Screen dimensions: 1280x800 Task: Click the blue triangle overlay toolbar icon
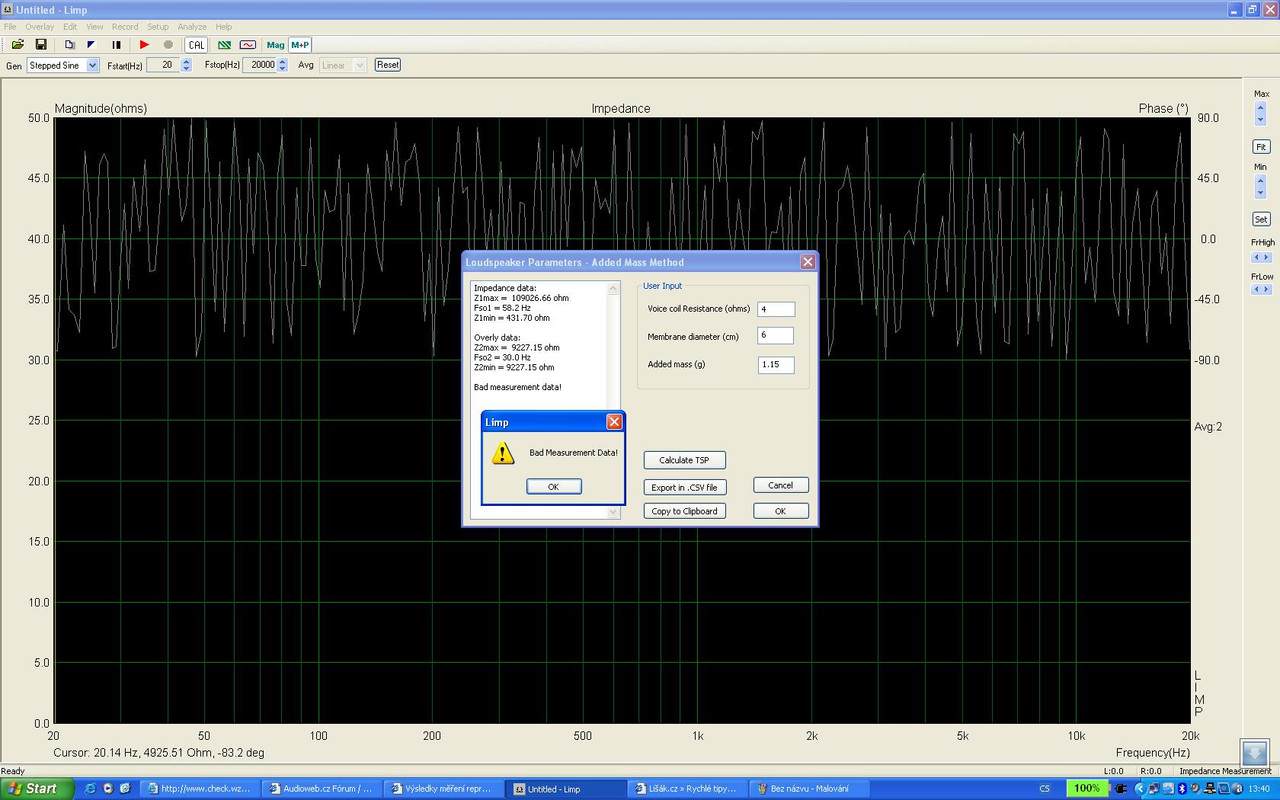[92, 45]
